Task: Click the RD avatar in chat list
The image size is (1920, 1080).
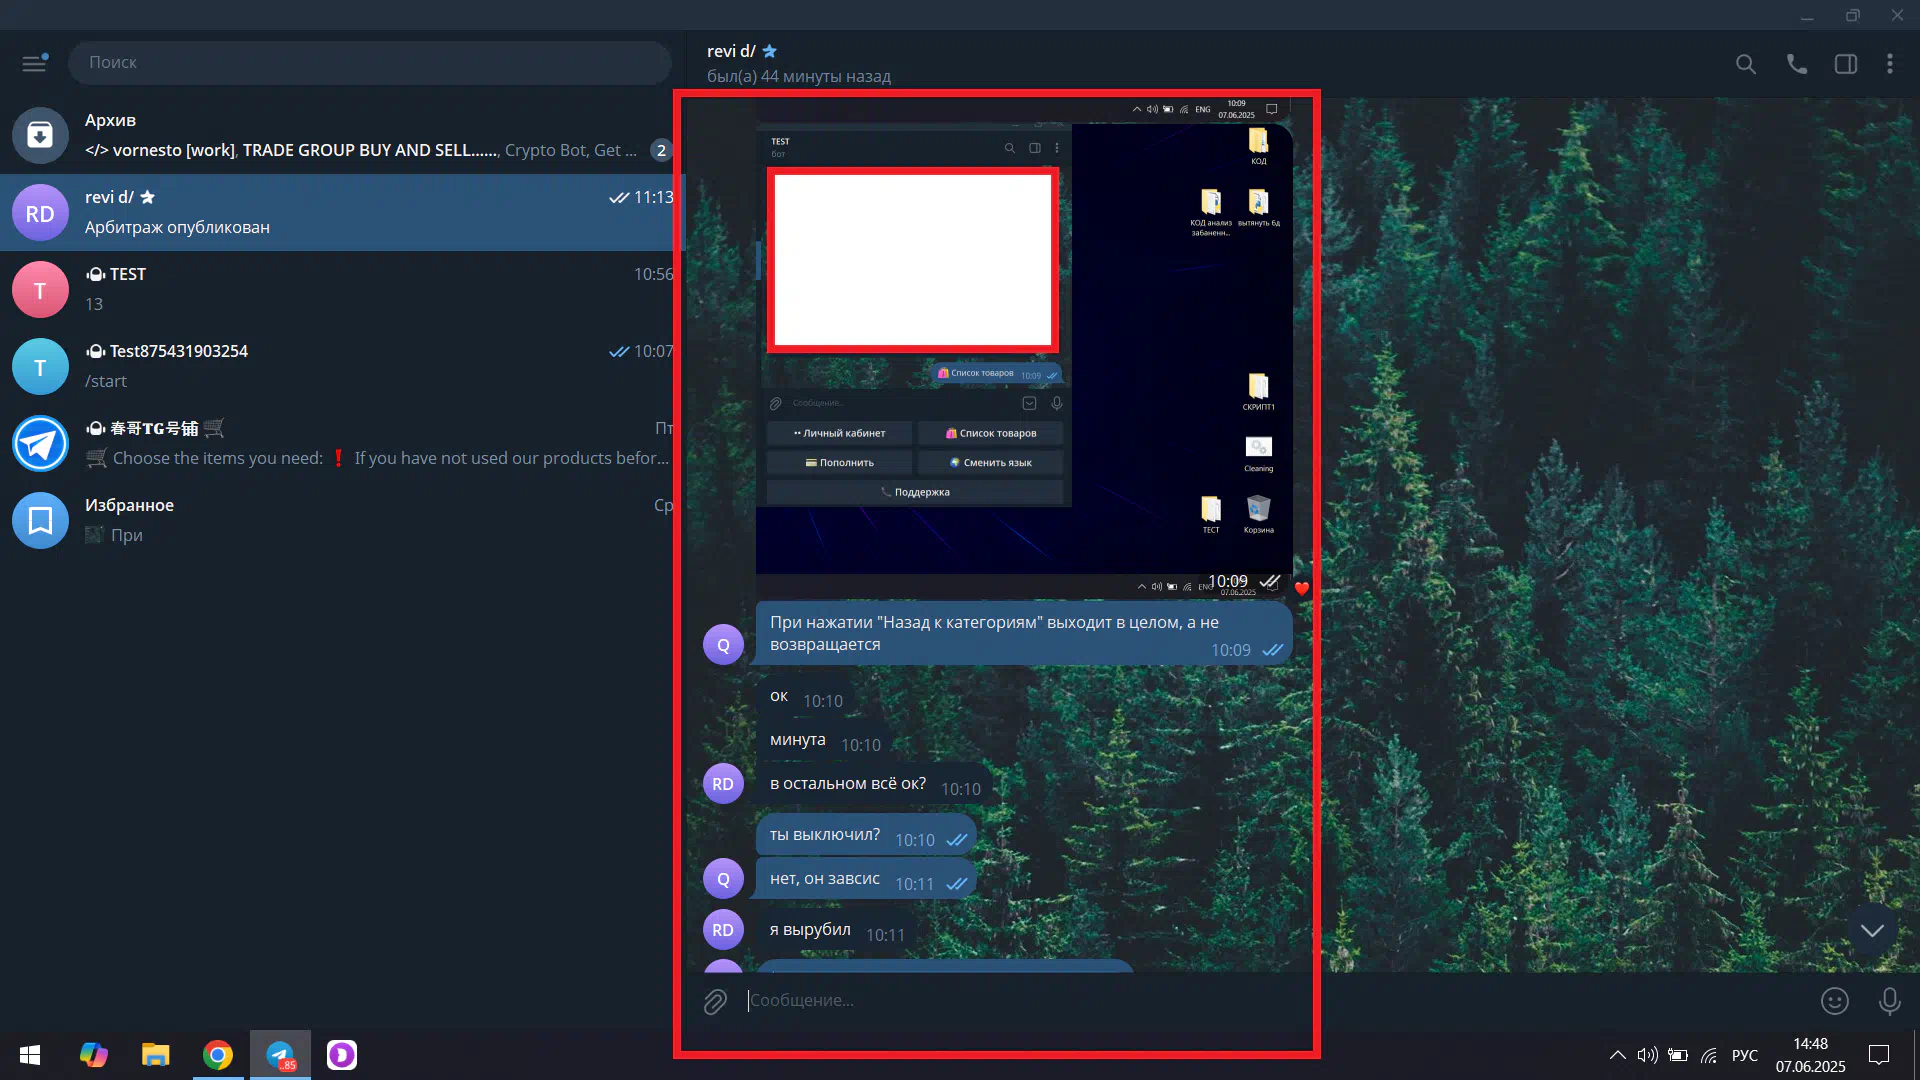Action: [x=40, y=213]
